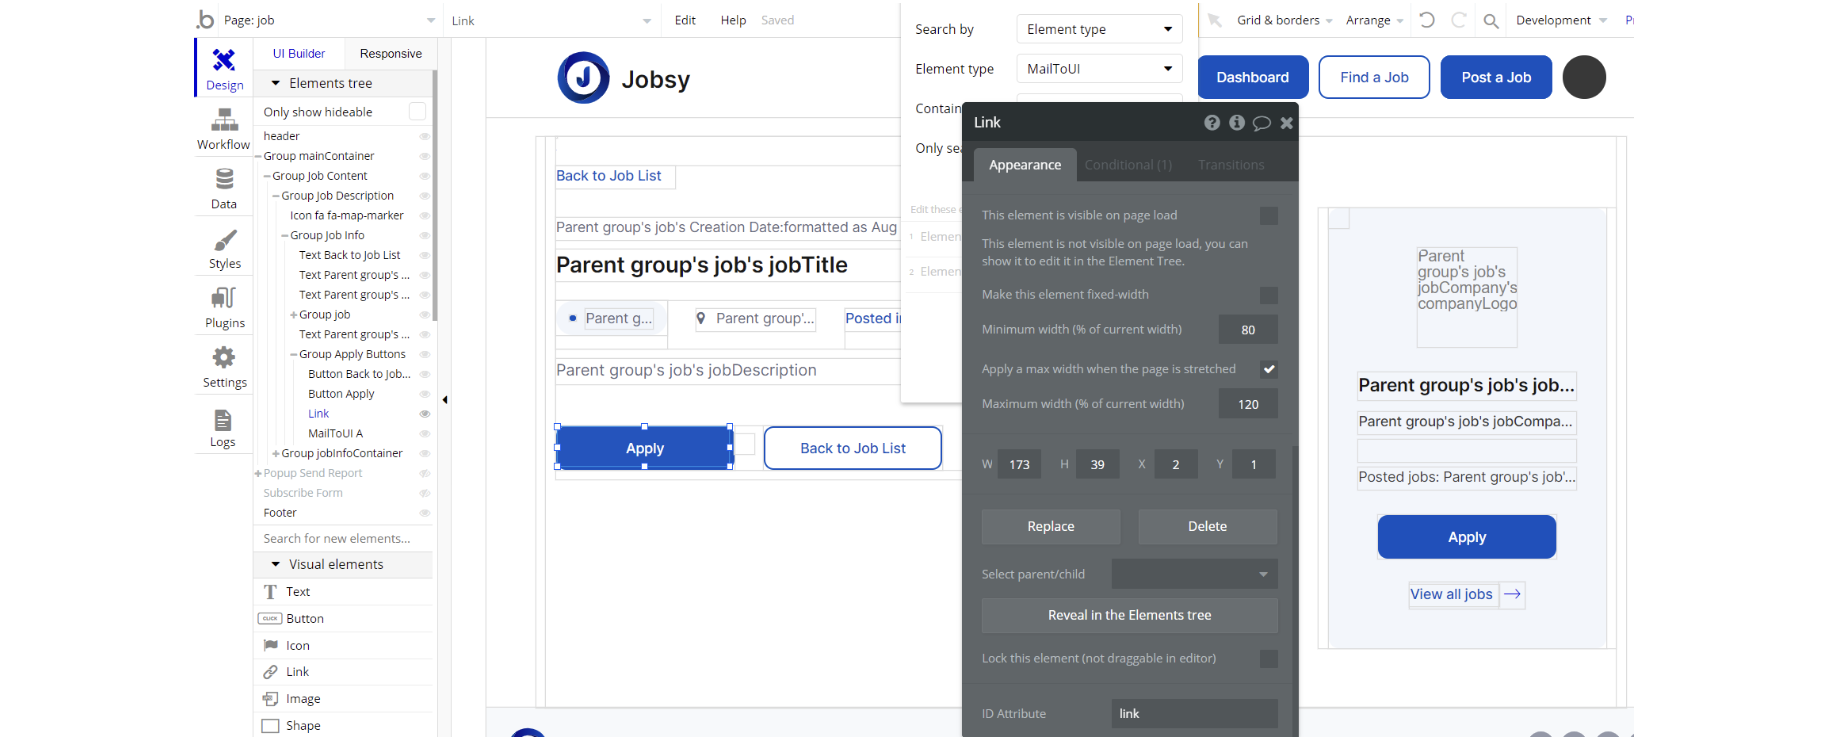Open the 'Select parent/child' dropdown
The height and width of the screenshot is (744, 1830).
point(1194,574)
